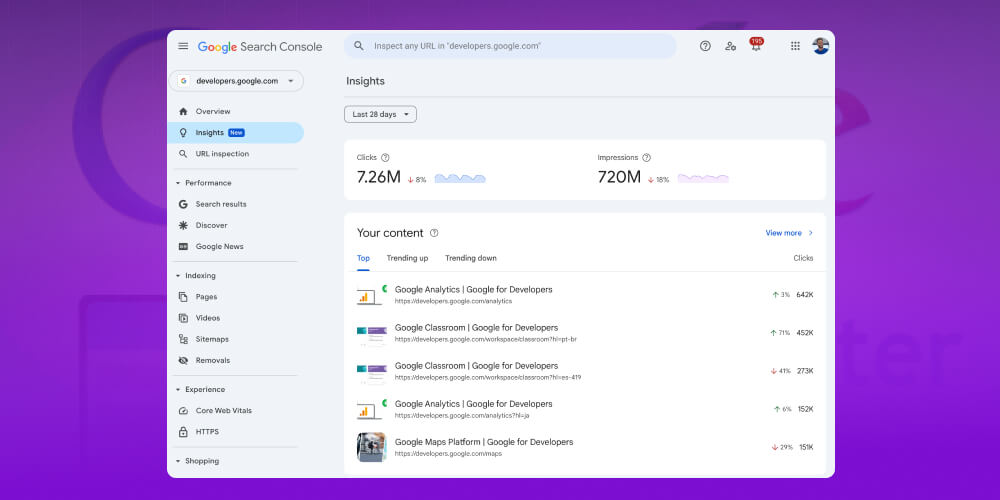Image resolution: width=1000 pixels, height=500 pixels.
Task: Click the Pages icon in sidebar
Action: (x=183, y=297)
